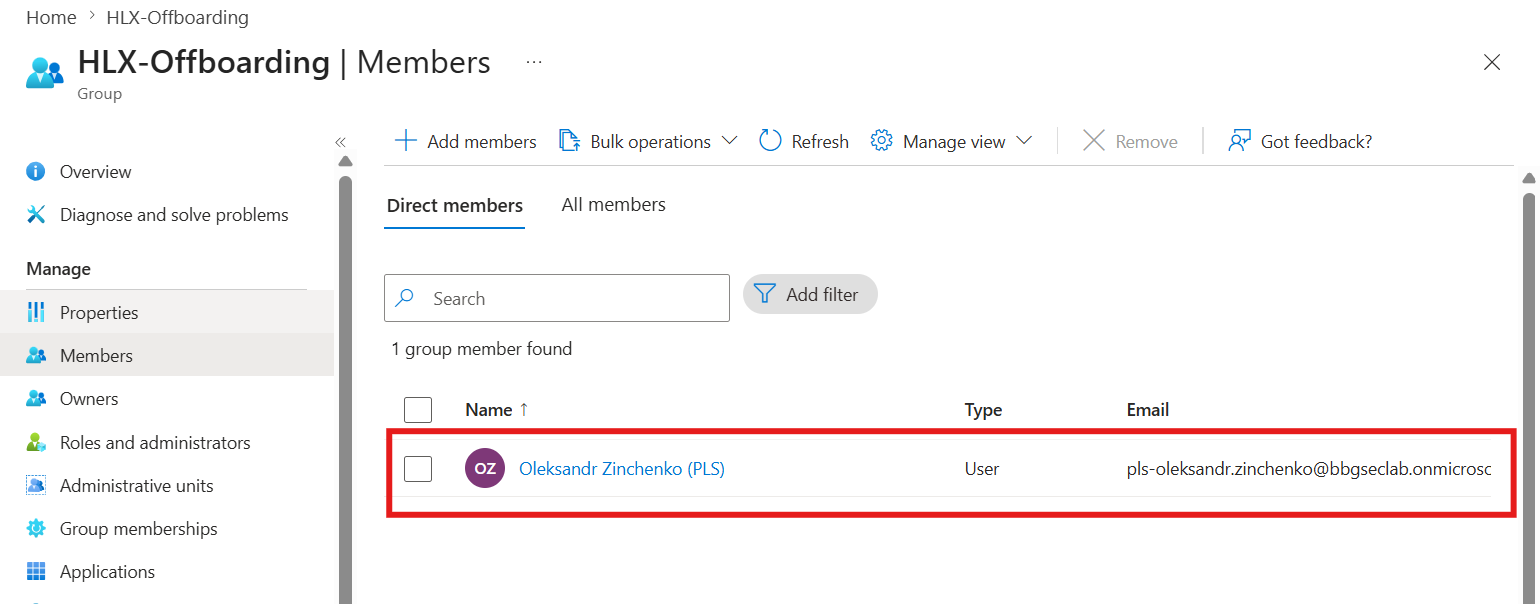The image size is (1540, 604).
Task: Click the Email column header
Action: click(x=1148, y=410)
